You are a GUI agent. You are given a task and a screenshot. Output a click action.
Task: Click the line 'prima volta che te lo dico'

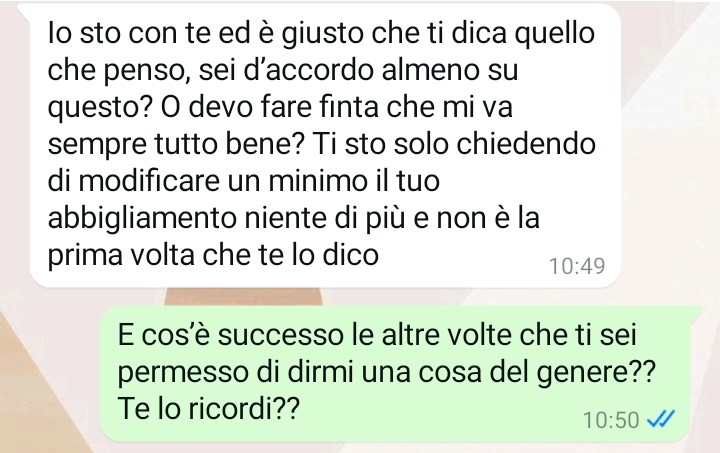[x=213, y=255]
